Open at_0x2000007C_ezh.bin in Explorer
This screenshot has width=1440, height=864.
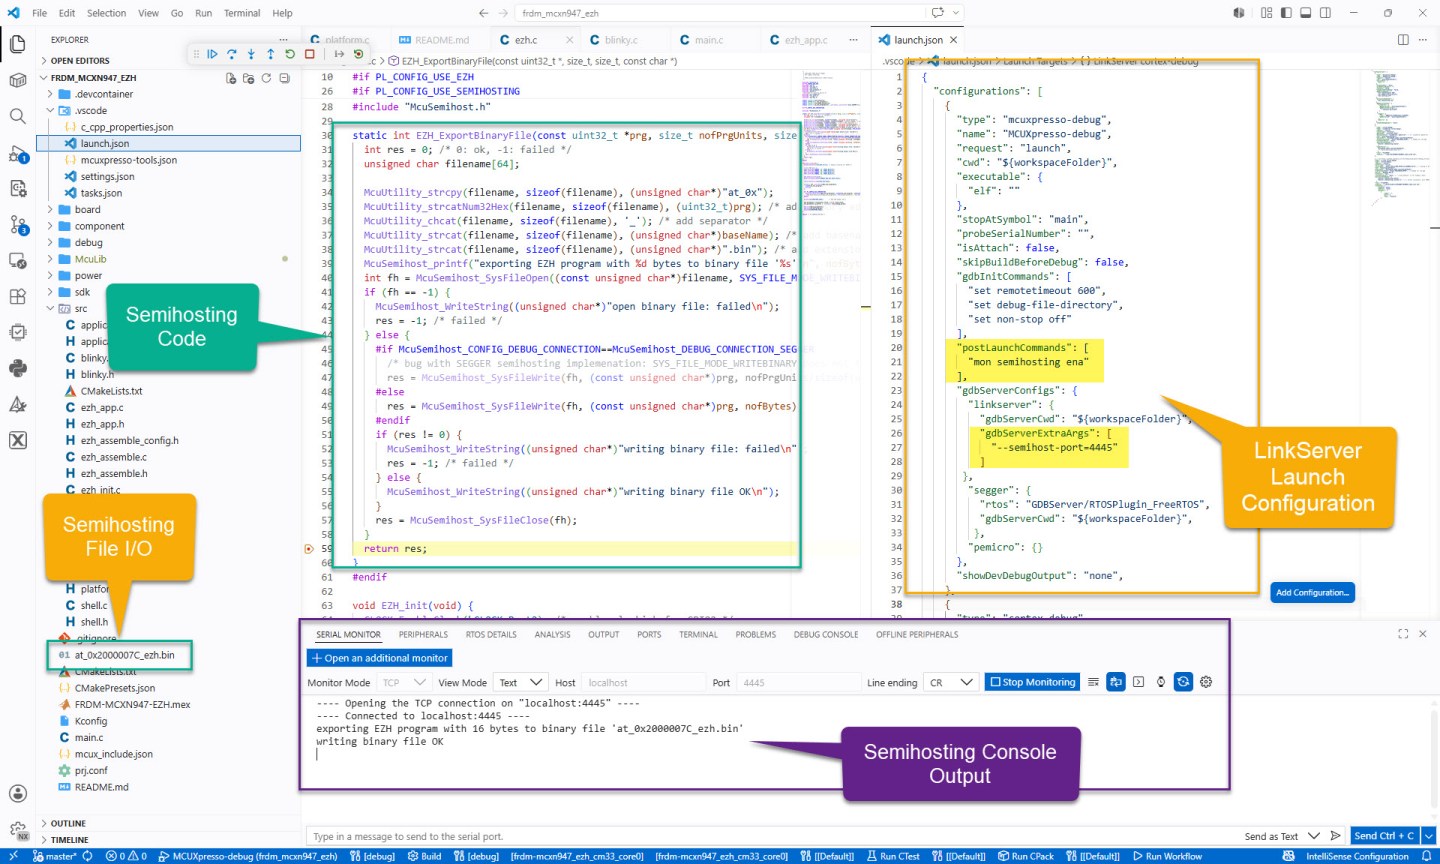(124, 656)
